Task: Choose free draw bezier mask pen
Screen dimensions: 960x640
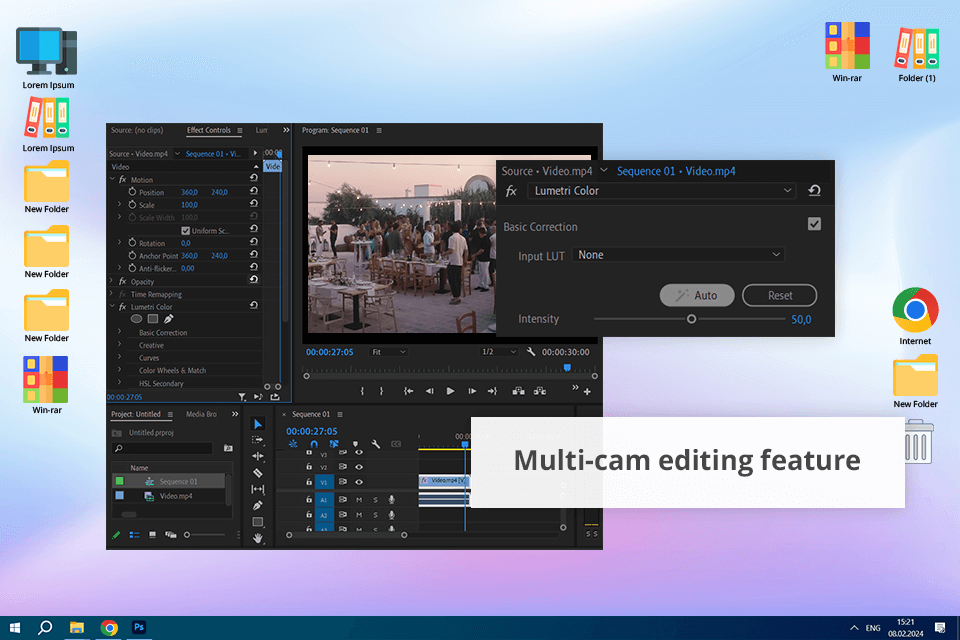Action: coord(168,318)
